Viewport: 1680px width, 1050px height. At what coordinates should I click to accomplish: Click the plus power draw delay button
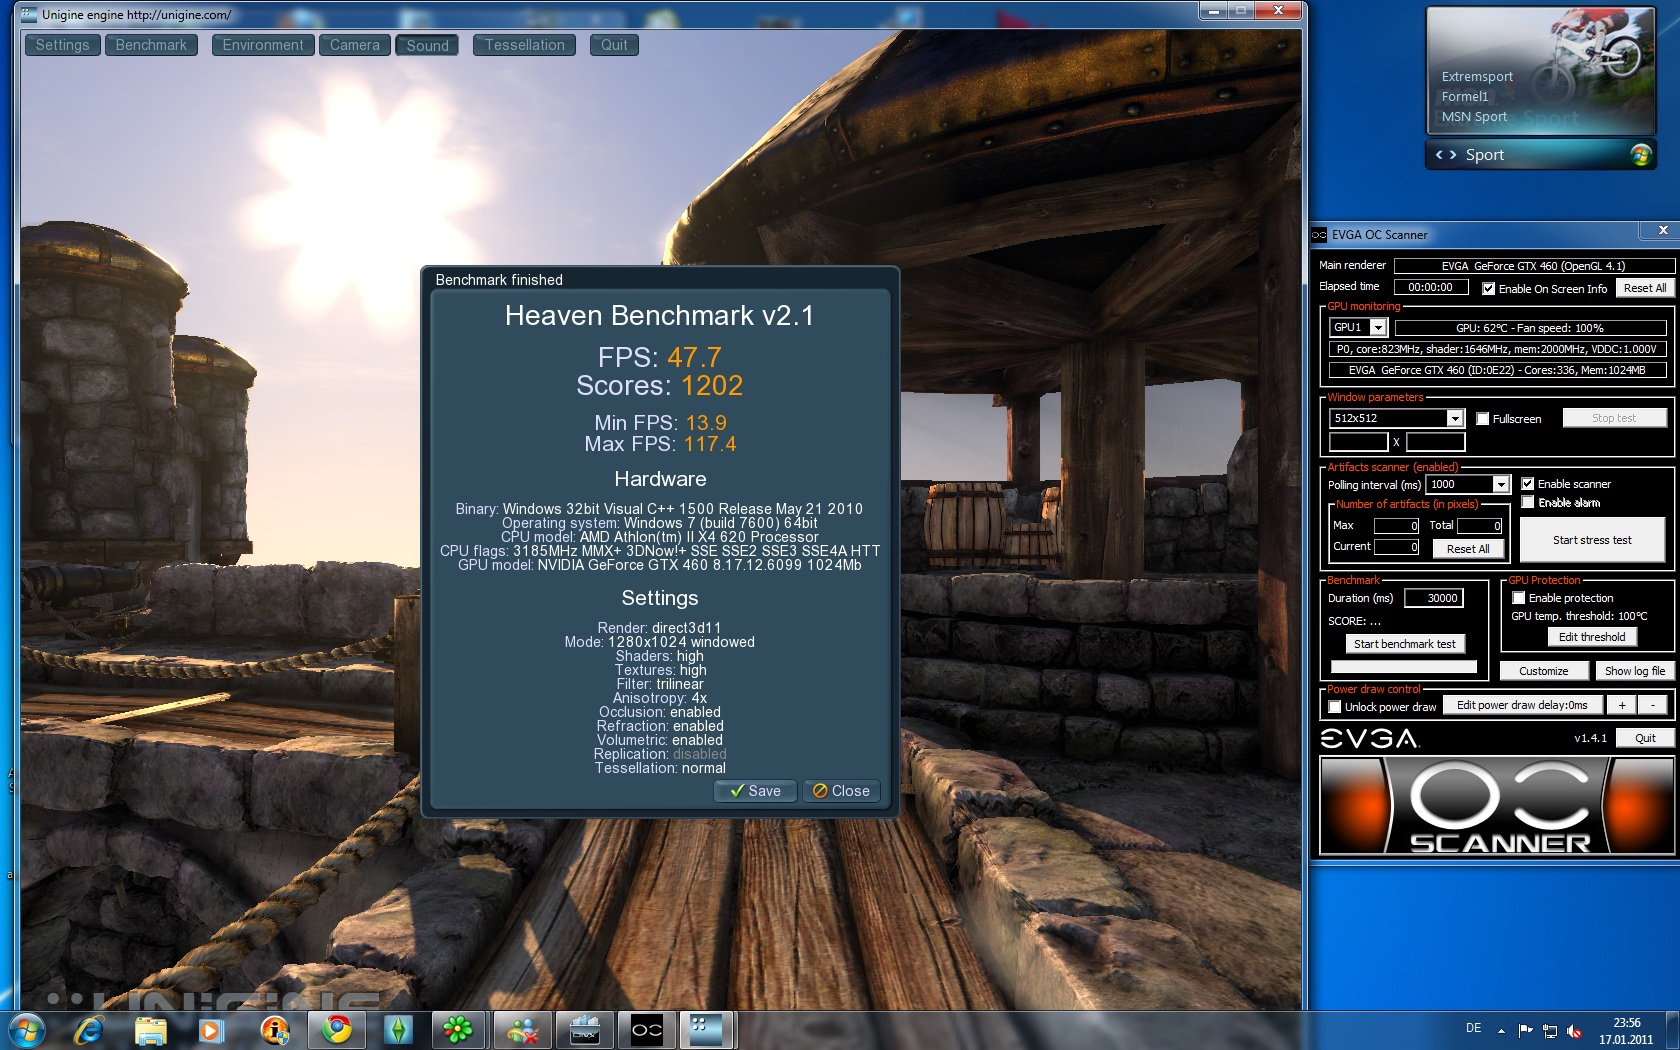pyautogui.click(x=1621, y=705)
